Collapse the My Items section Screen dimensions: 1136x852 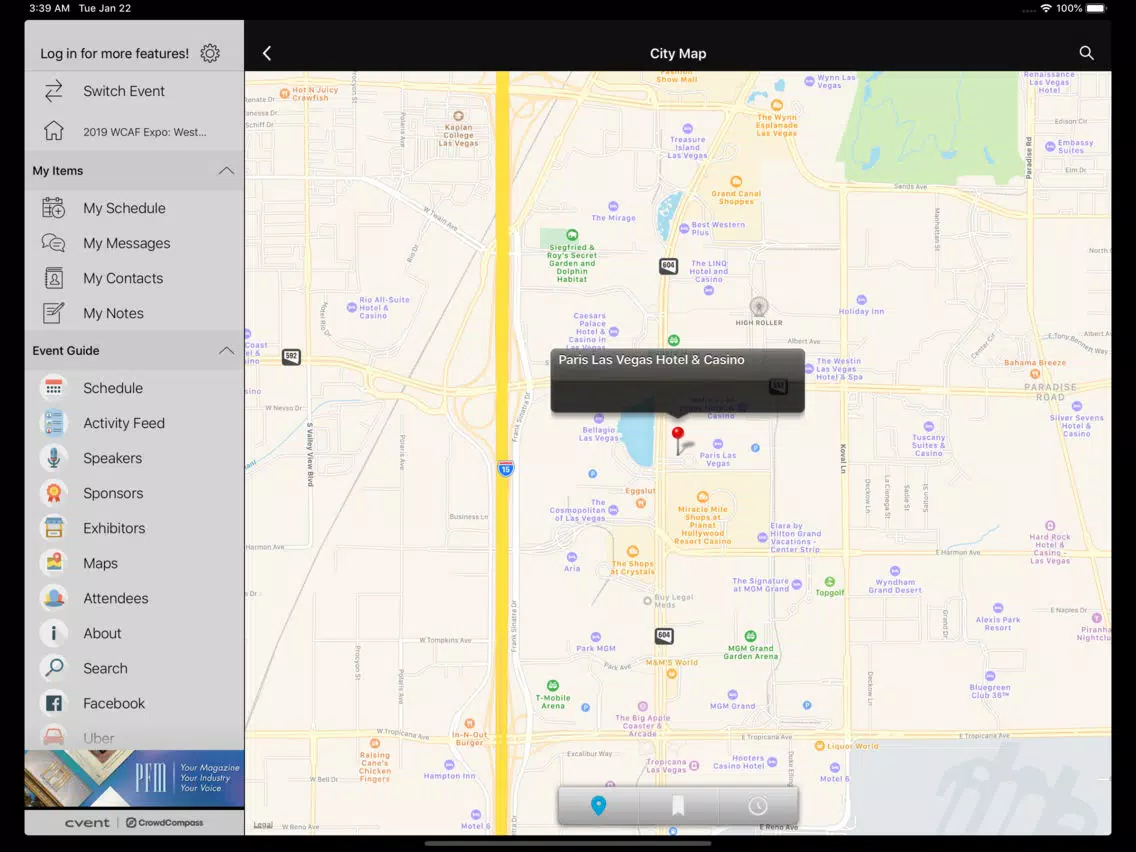(226, 171)
